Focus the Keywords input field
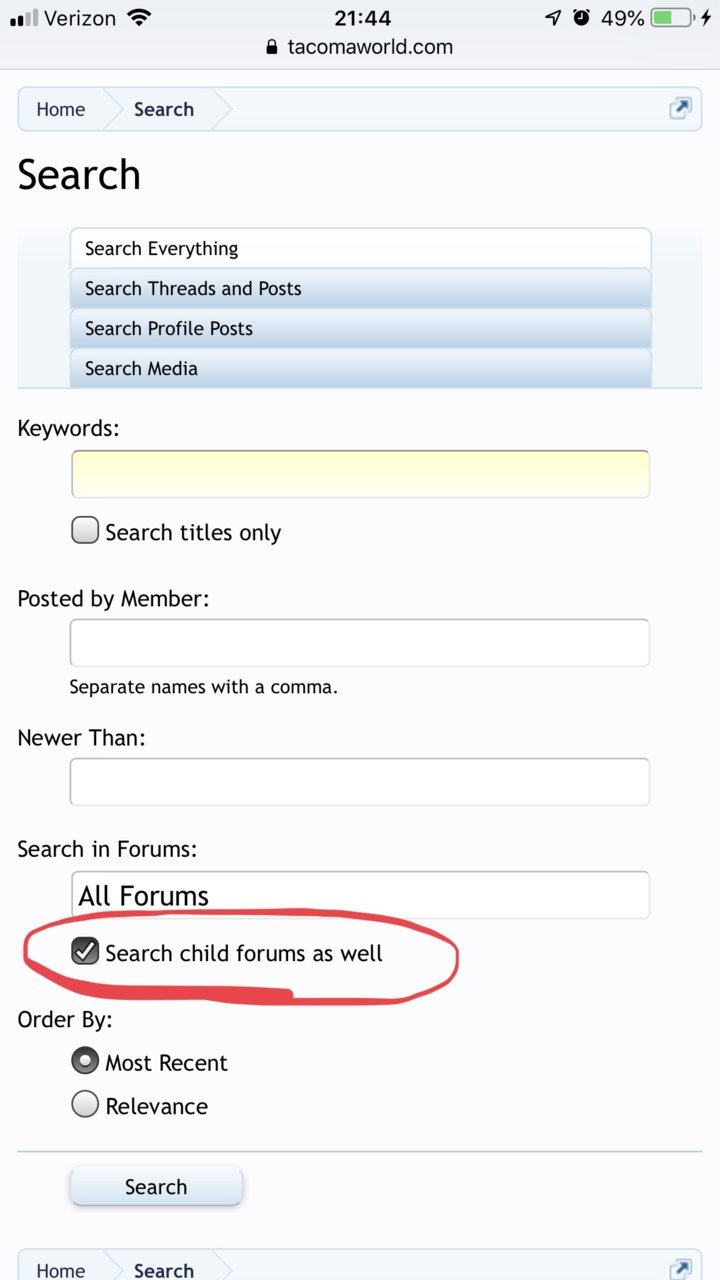Viewport: 720px width, 1280px height. pyautogui.click(x=360, y=474)
